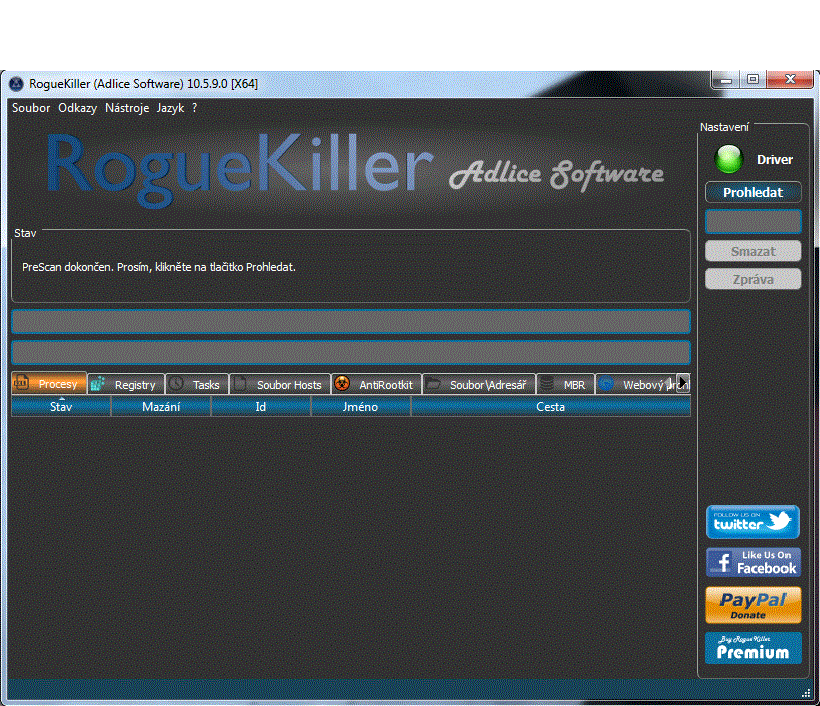The image size is (820, 706).
Task: Start a scan with Prohledat button
Action: pos(753,192)
